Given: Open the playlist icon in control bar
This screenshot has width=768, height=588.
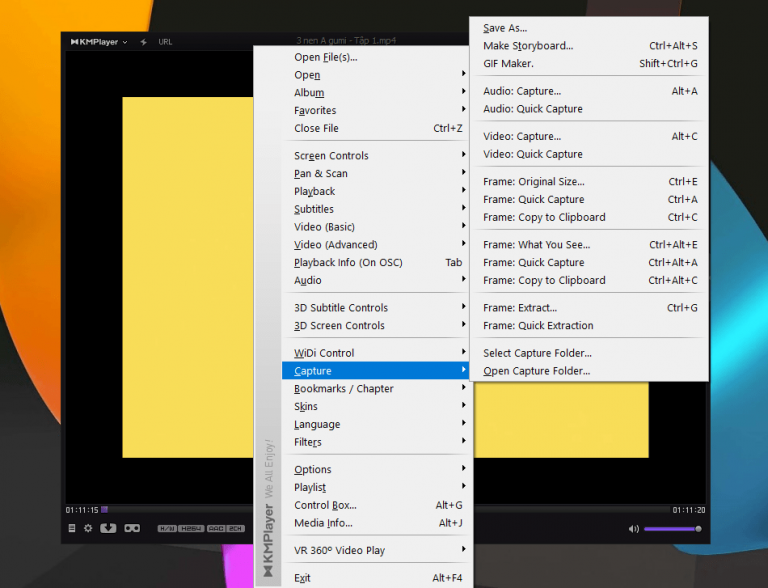Looking at the screenshot, I should [72, 528].
